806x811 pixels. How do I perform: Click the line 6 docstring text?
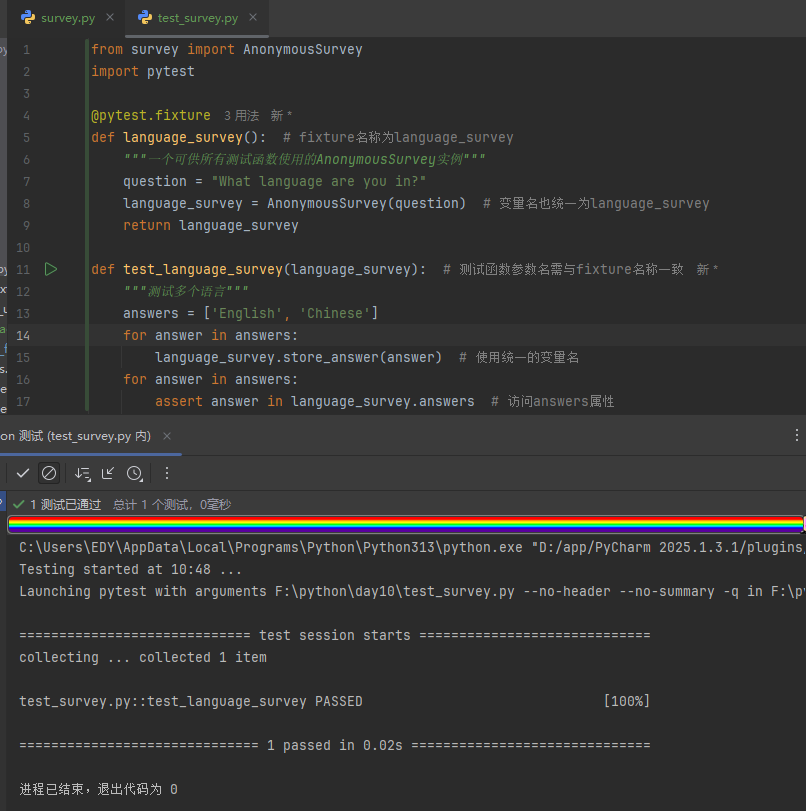(x=304, y=159)
